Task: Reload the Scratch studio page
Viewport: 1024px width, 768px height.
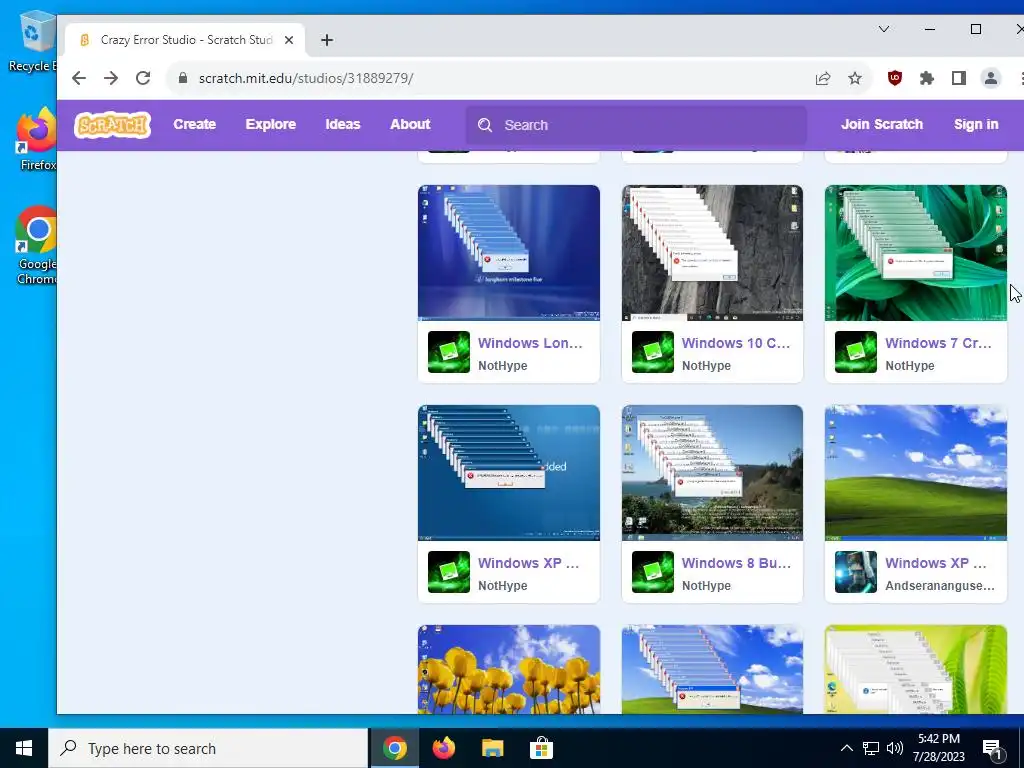Action: pos(143,78)
